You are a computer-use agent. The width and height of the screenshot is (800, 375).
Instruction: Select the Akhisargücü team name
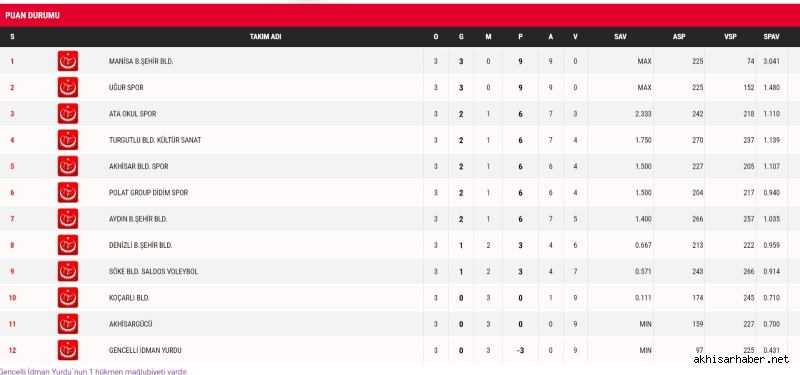click(x=130, y=324)
